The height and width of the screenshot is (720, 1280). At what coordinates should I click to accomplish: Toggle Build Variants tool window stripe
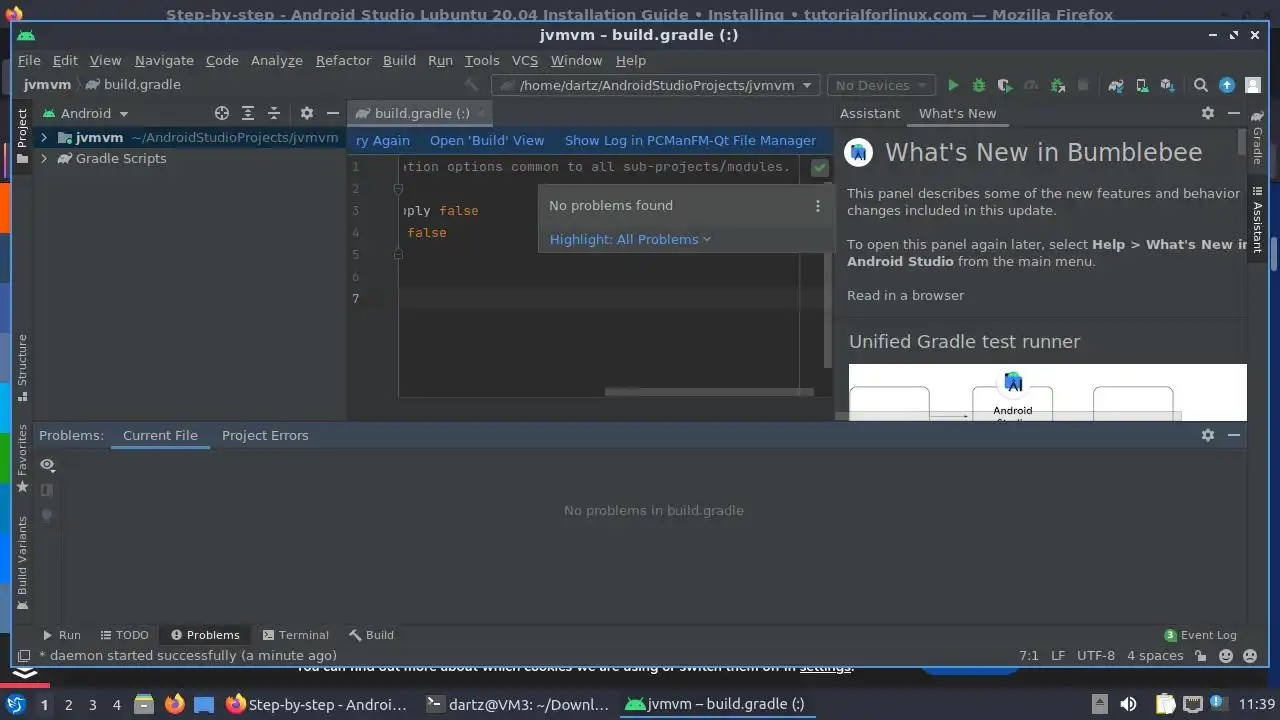tap(22, 563)
